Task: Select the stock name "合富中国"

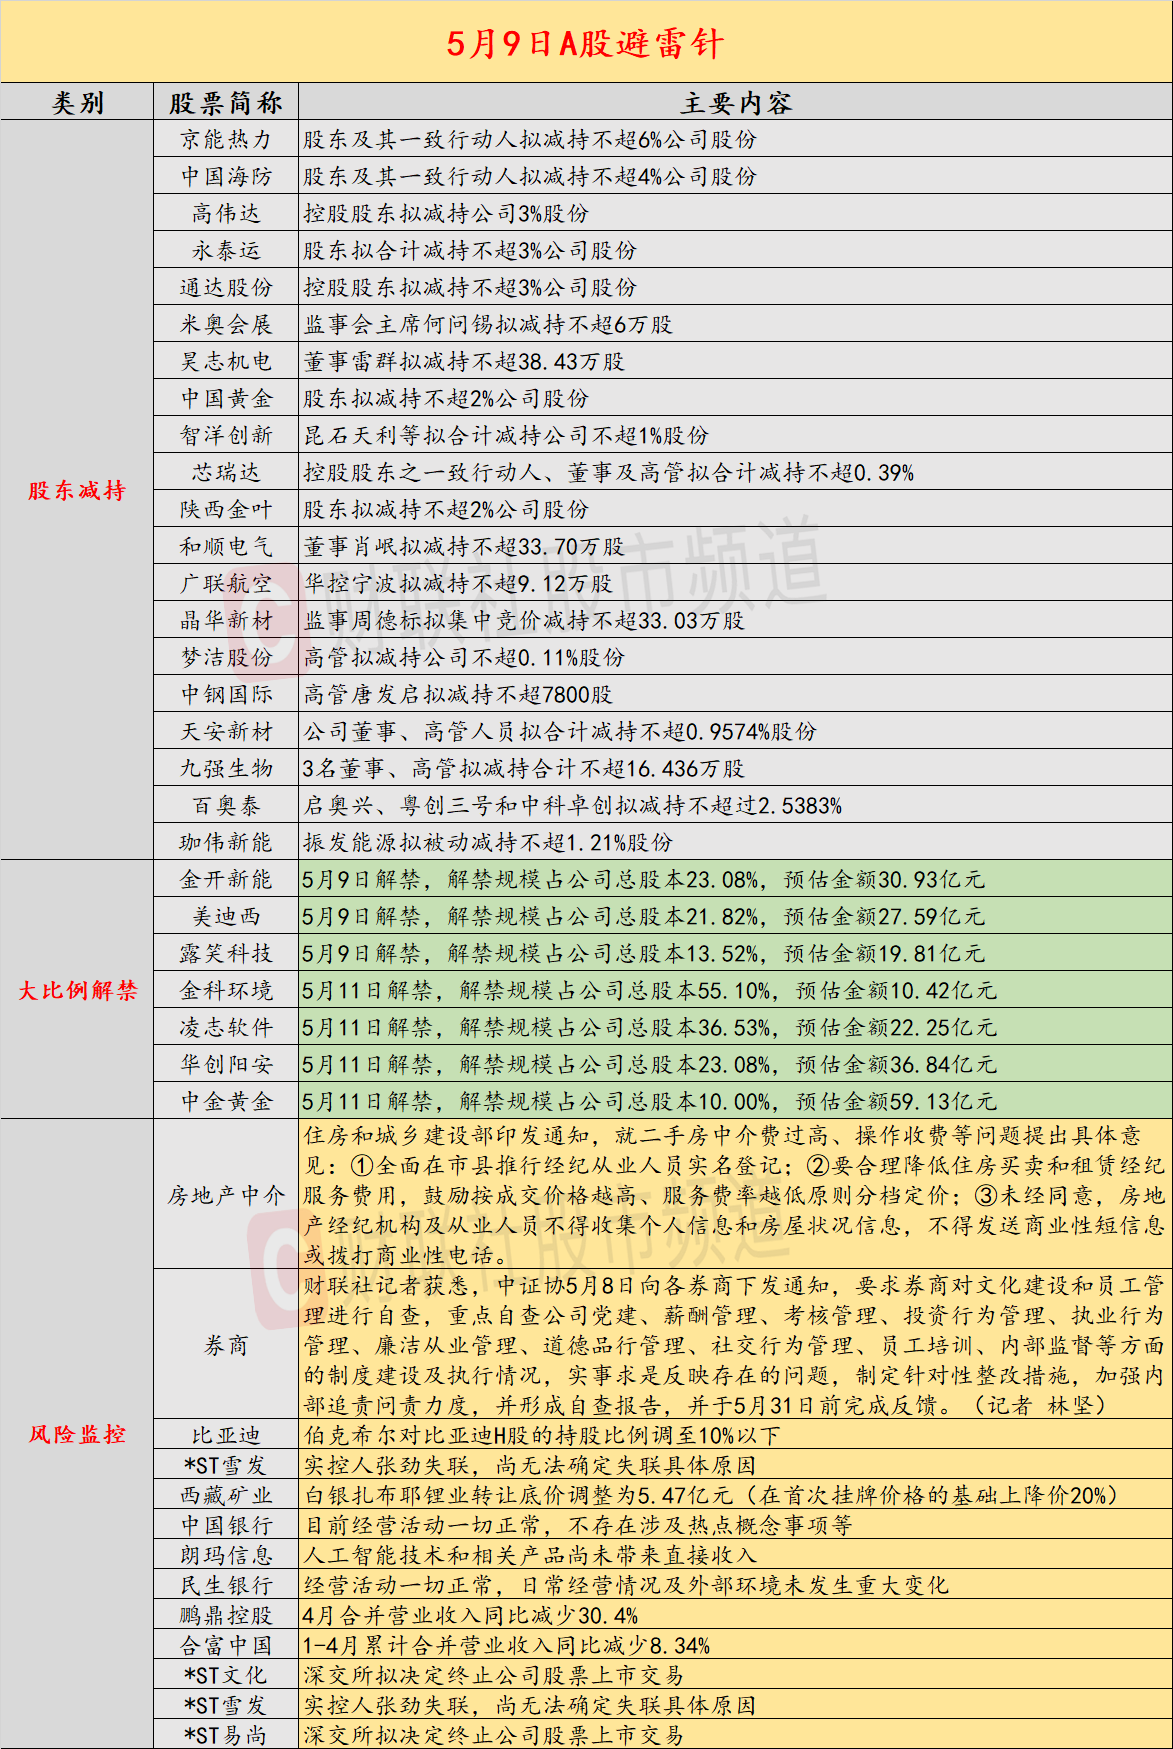Action: (226, 1645)
